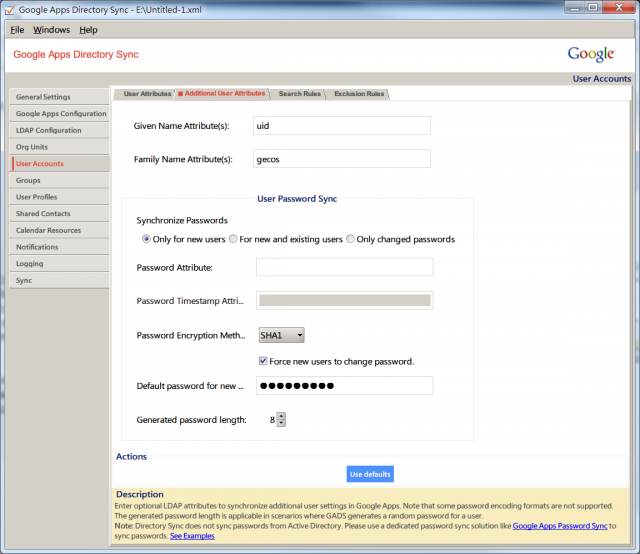Image resolution: width=640 pixels, height=554 pixels.
Task: Follow the See Examples link
Action: [x=192, y=536]
